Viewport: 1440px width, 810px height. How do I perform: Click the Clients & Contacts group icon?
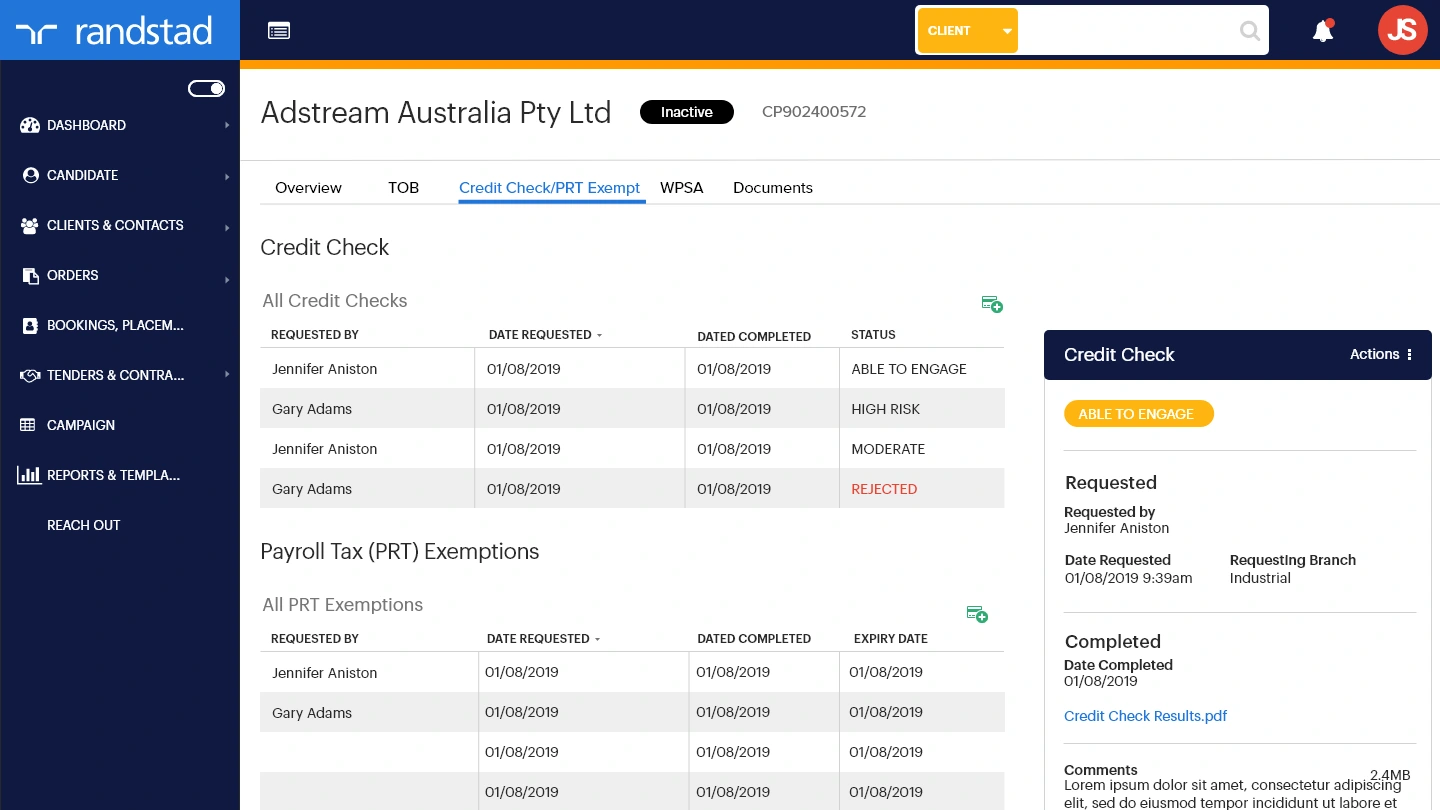click(30, 225)
